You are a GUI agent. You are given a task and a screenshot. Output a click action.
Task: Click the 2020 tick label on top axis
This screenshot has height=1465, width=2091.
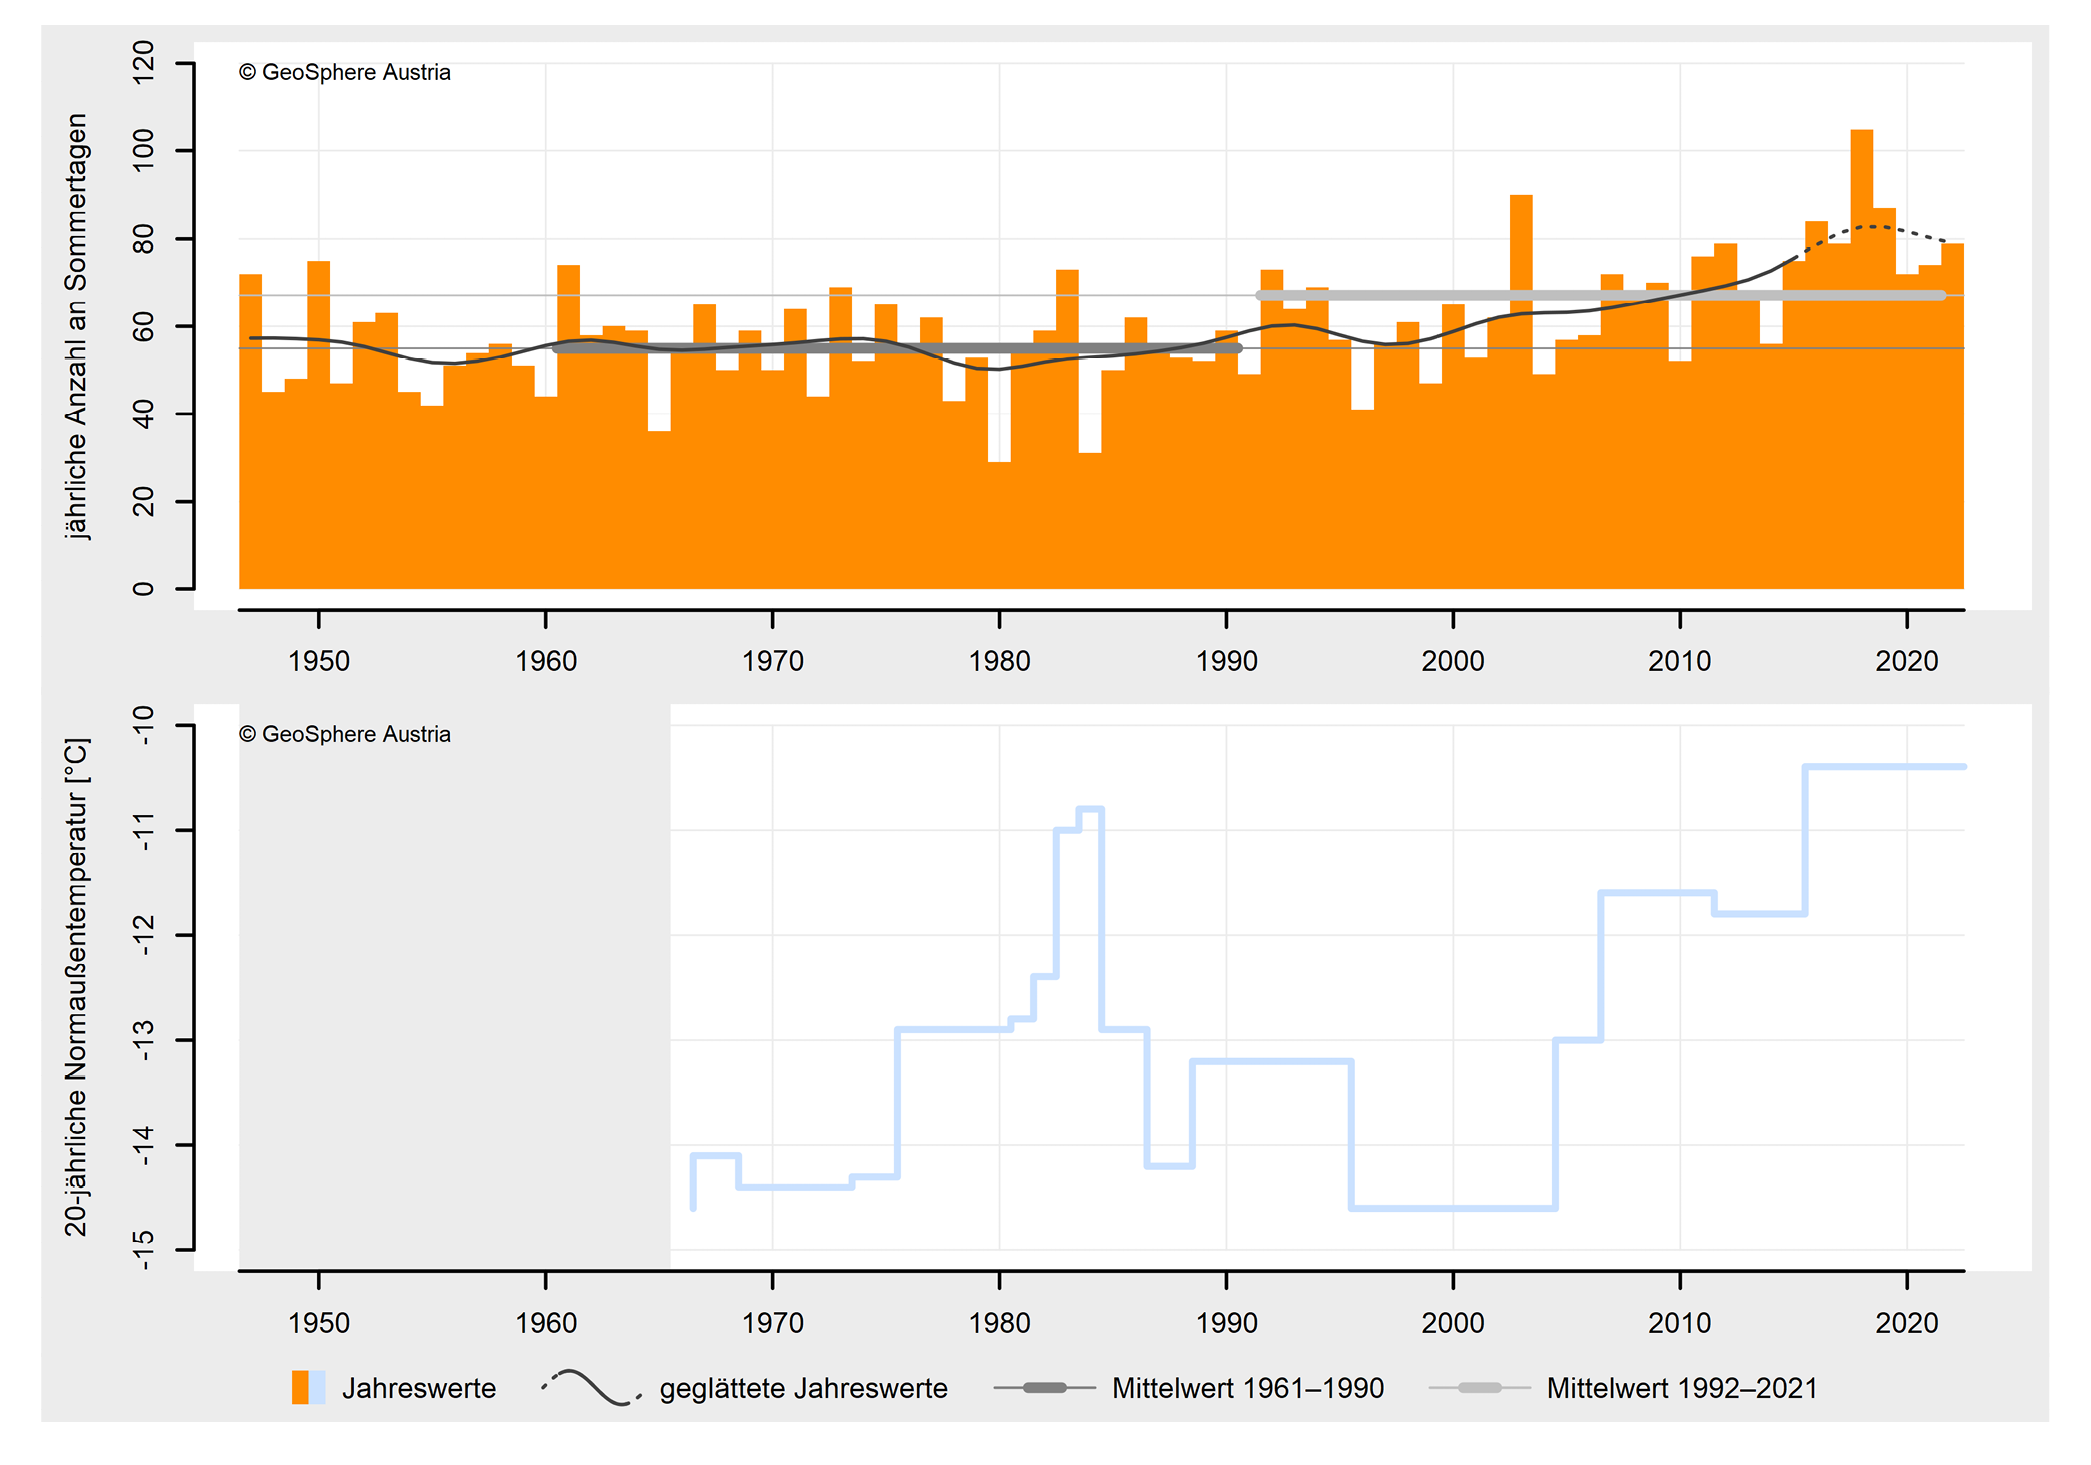click(x=1906, y=661)
